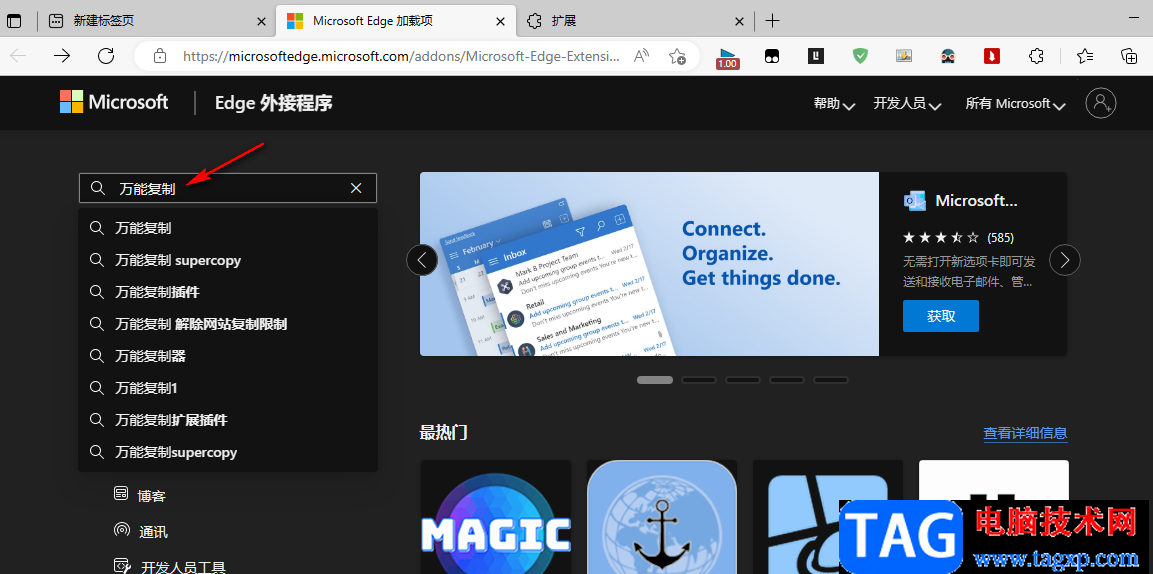Close the 扩展 tab

[x=740, y=21]
